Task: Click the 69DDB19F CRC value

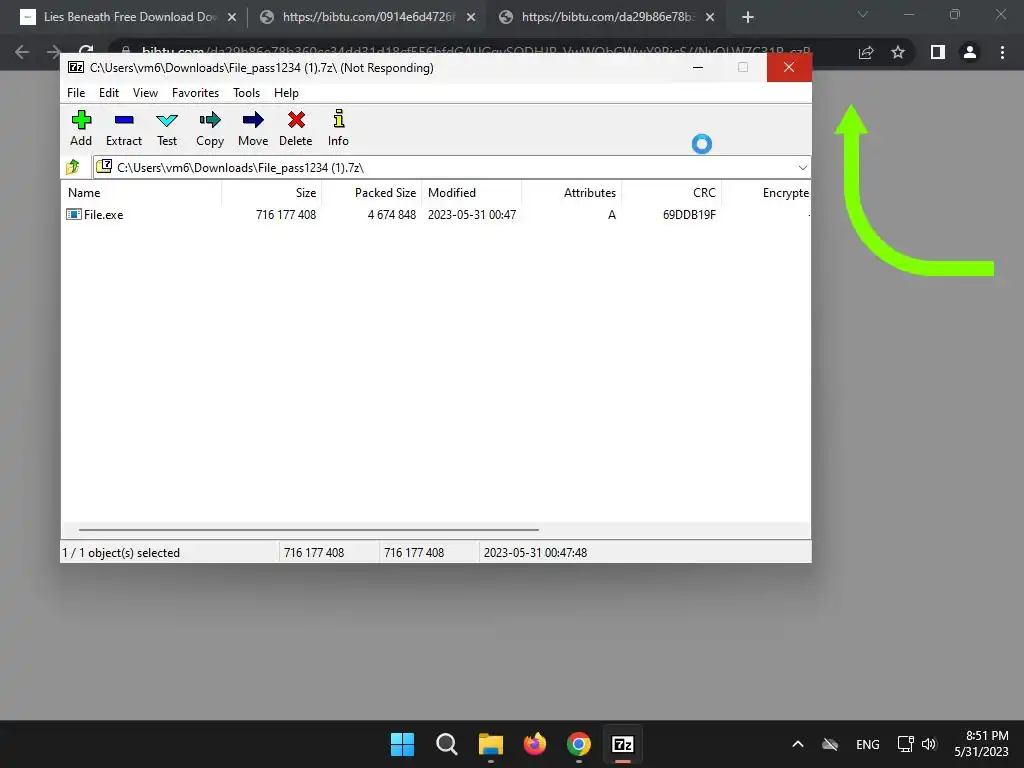Action: pos(689,215)
